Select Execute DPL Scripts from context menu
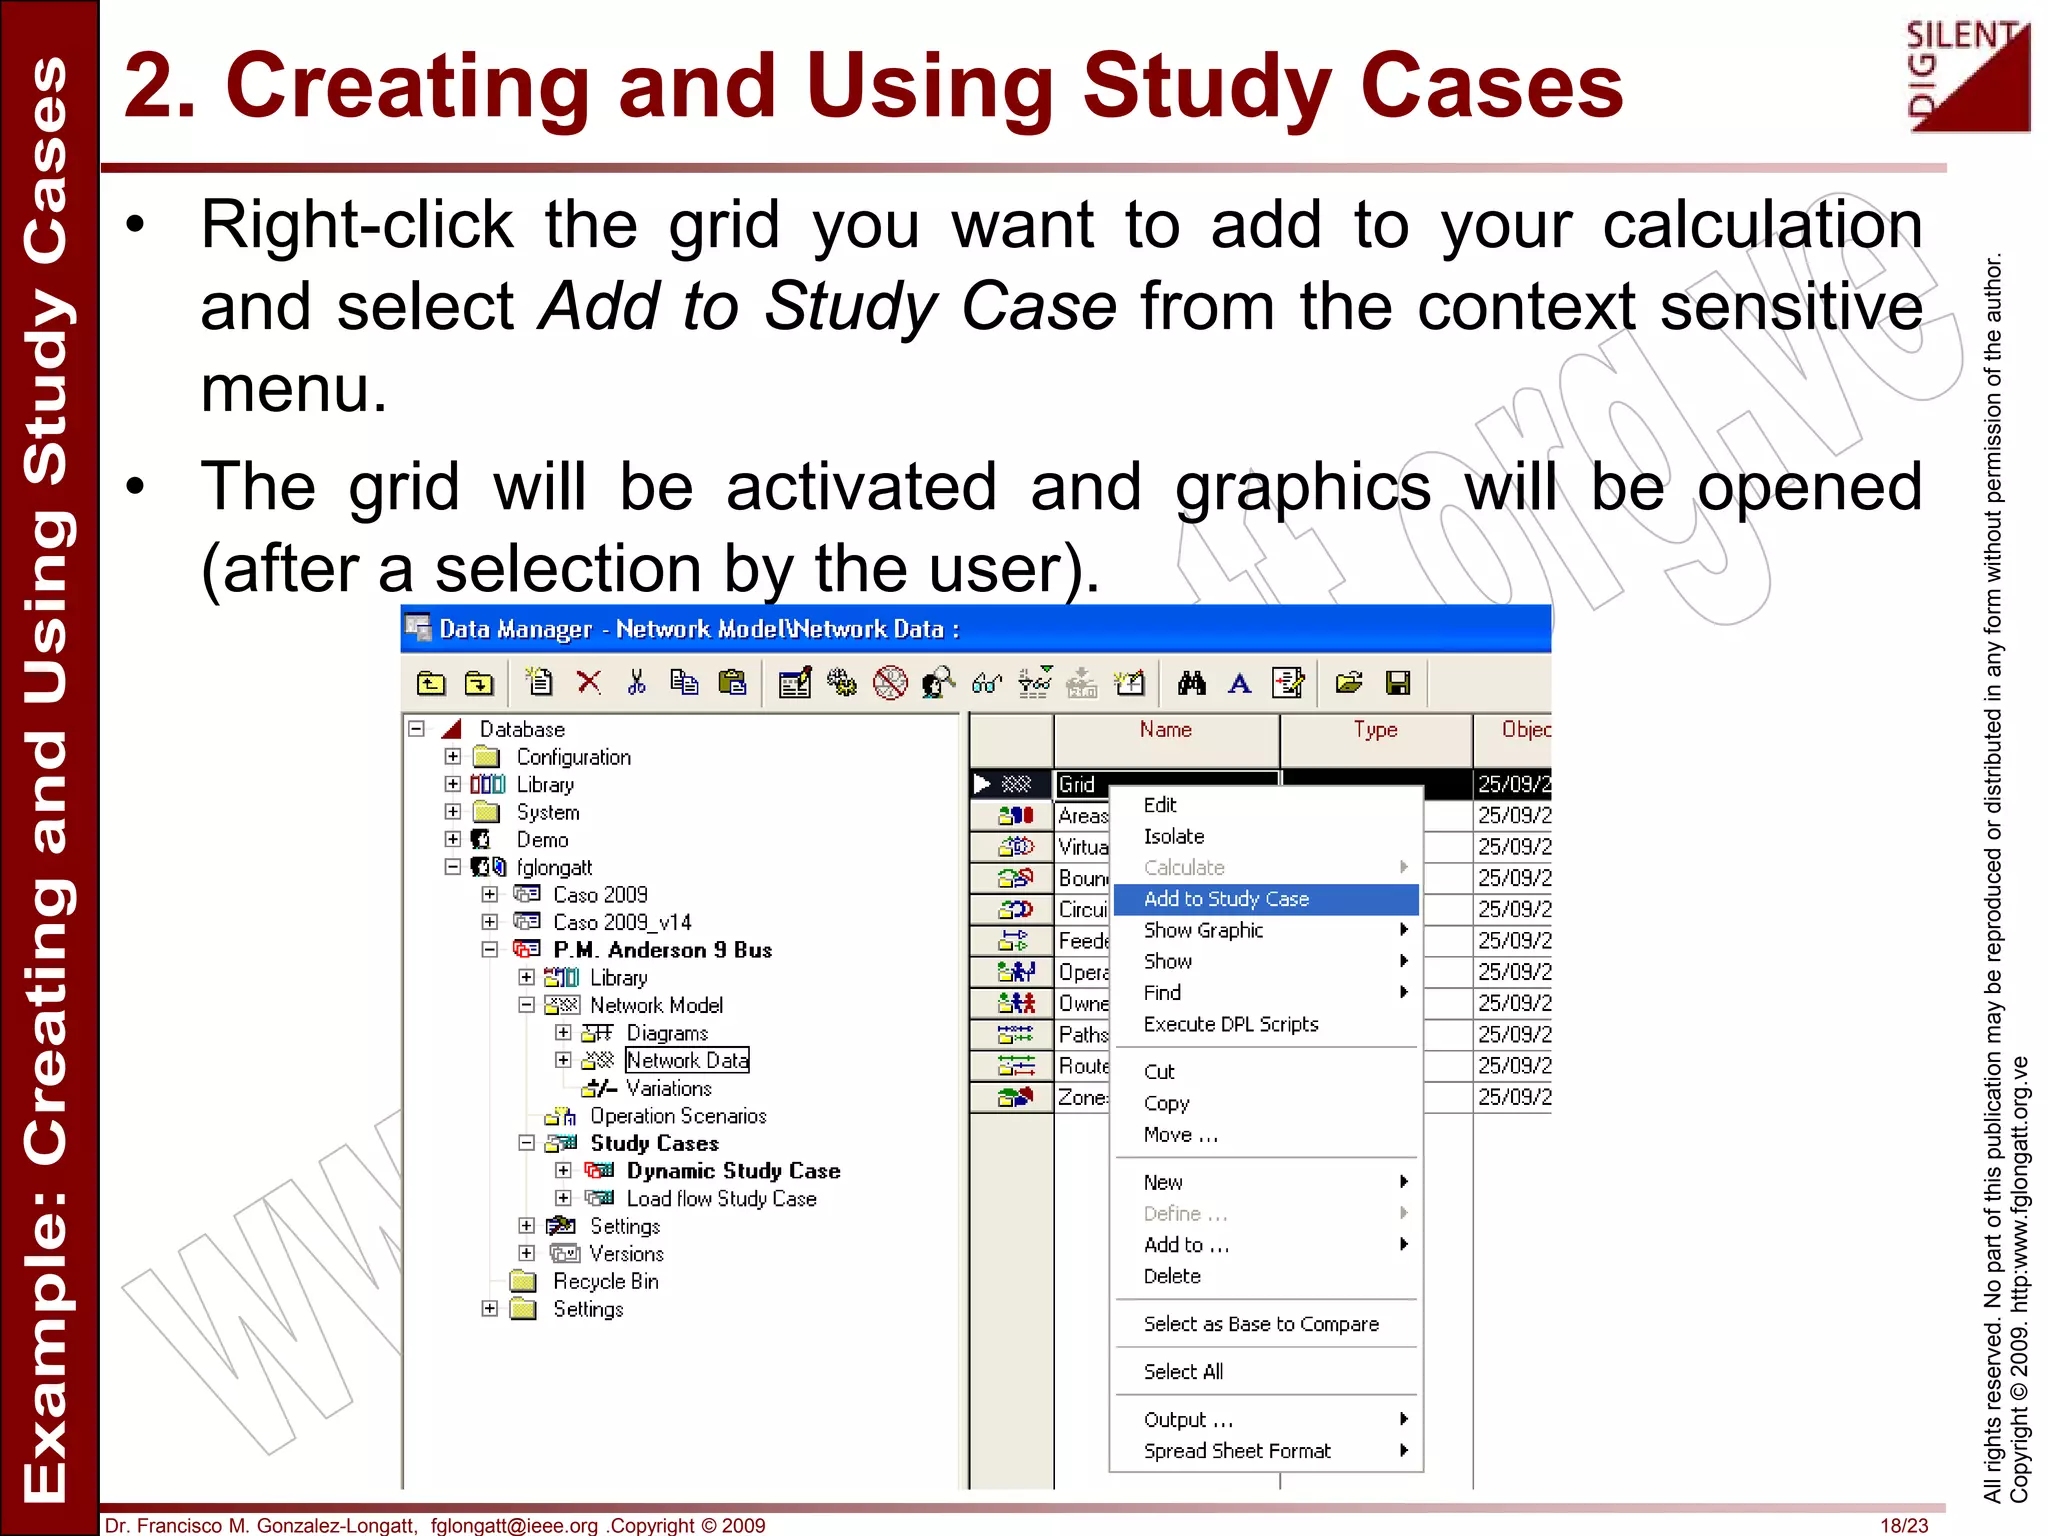This screenshot has height=1536, width=2048. (1231, 1024)
